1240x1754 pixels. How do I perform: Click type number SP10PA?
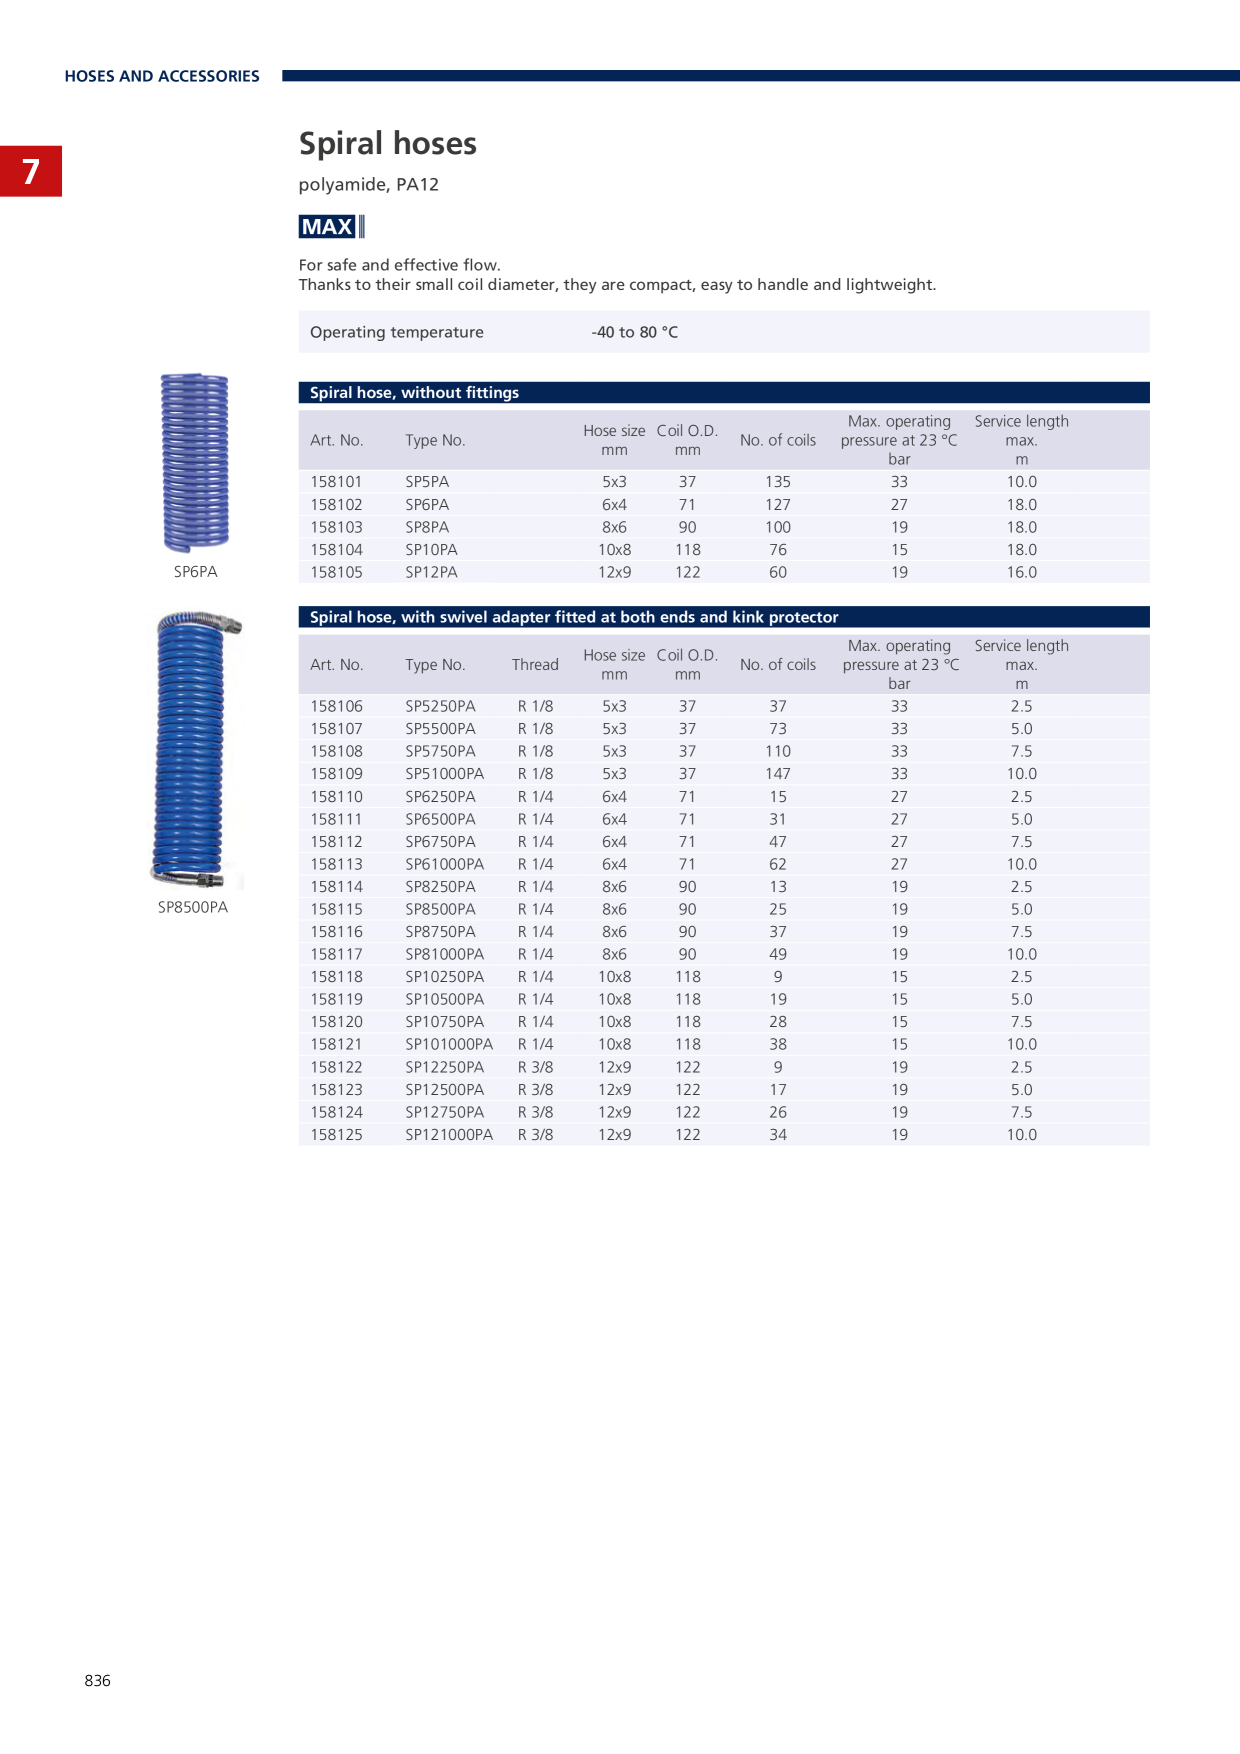click(x=431, y=550)
